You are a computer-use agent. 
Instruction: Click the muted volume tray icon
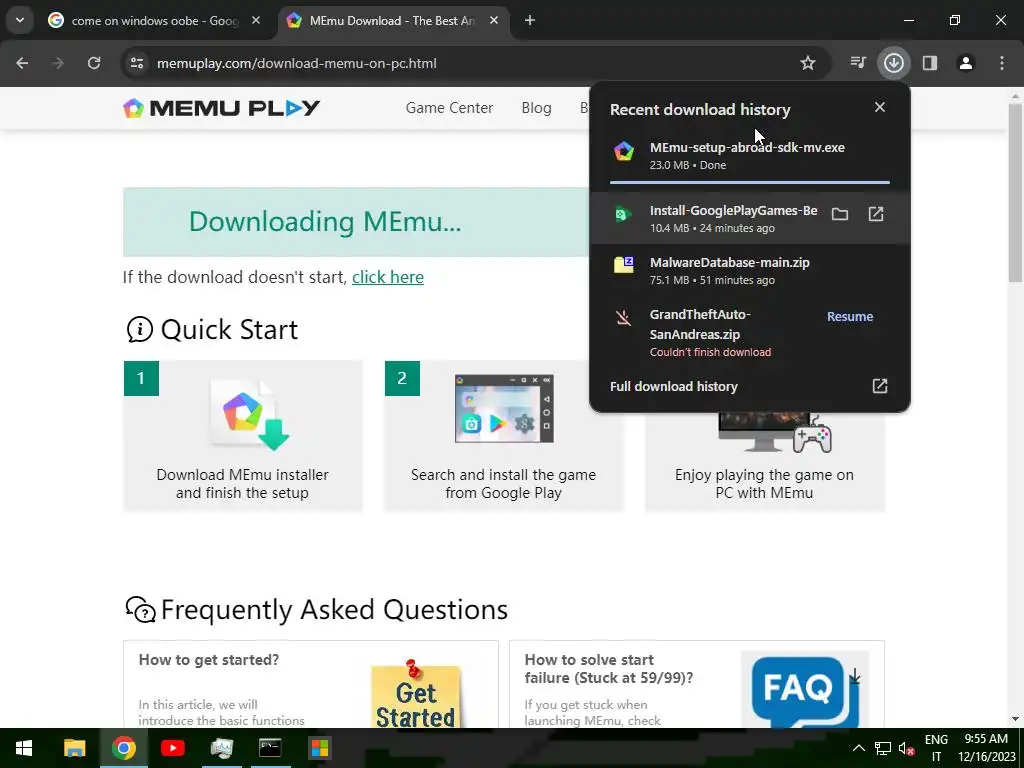906,748
